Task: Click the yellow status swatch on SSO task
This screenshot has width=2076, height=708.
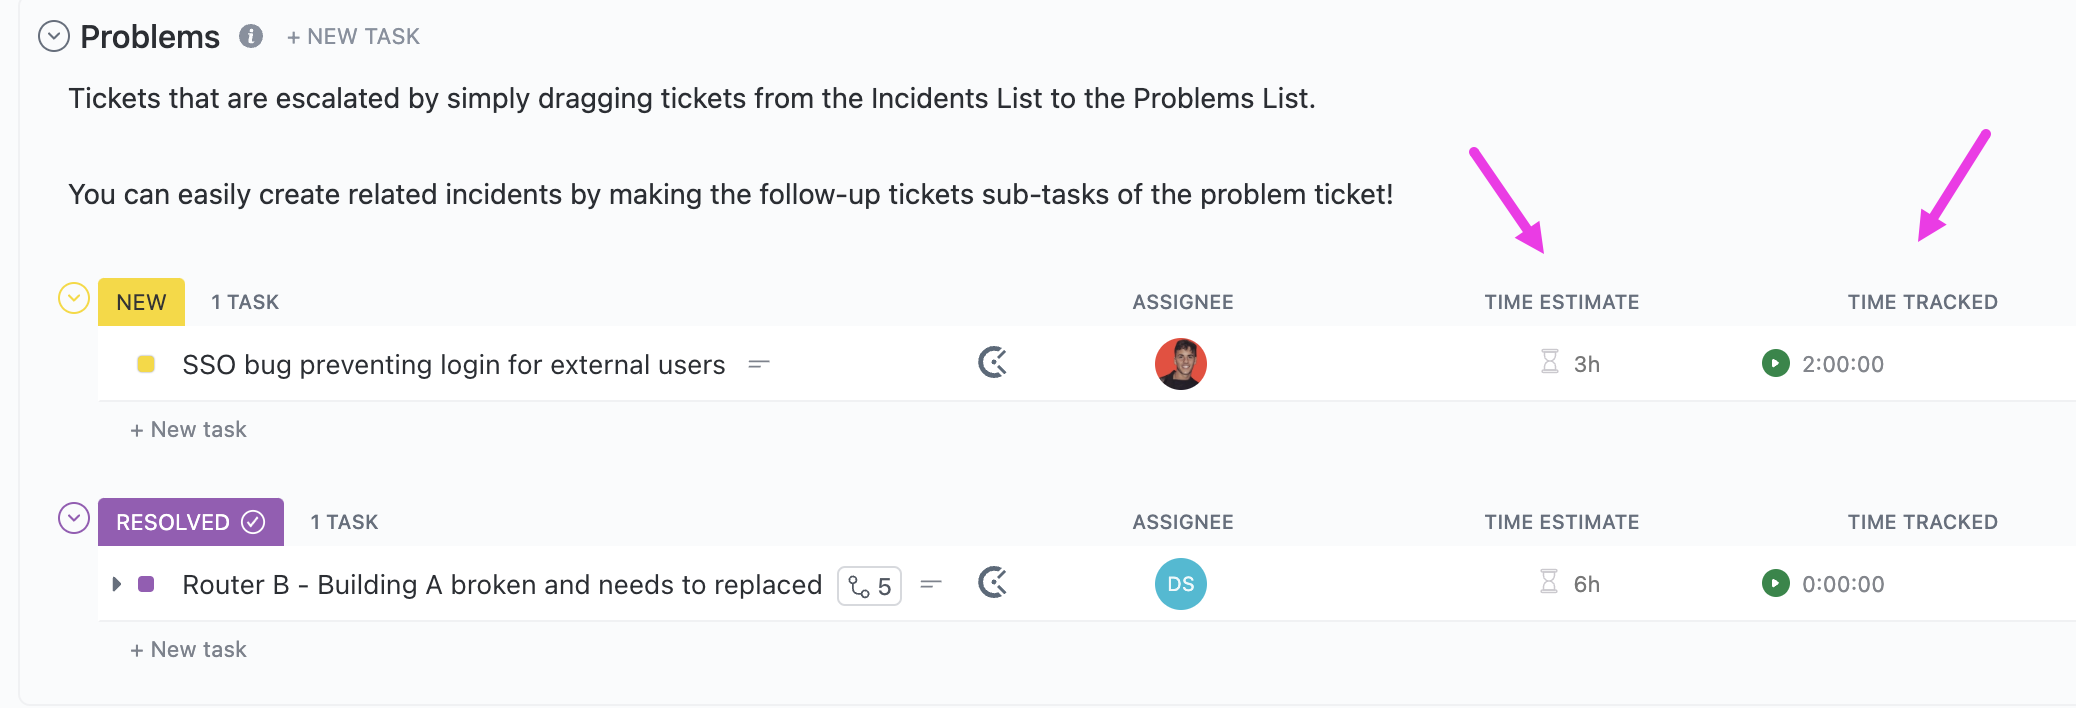Action: pos(147,364)
